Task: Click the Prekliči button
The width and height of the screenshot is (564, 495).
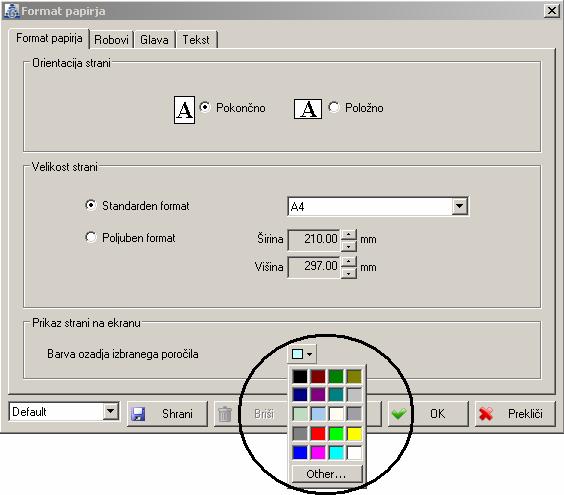Action: (x=515, y=414)
